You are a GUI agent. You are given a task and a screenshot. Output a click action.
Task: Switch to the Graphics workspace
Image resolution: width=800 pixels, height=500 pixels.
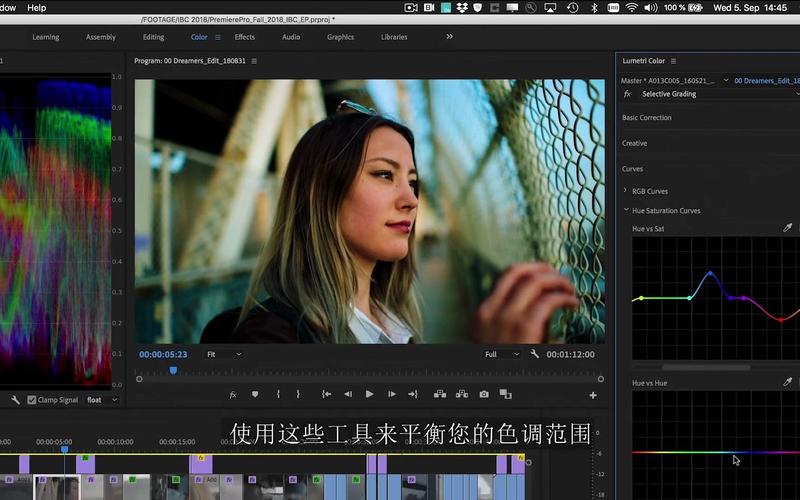[340, 37]
